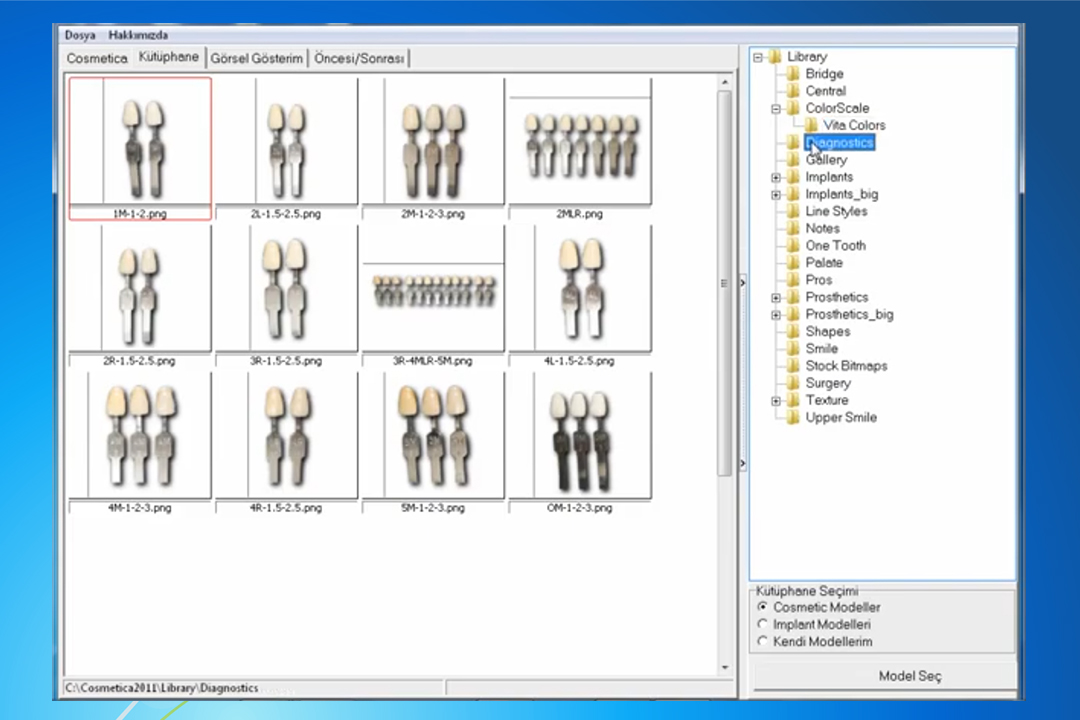Image resolution: width=1080 pixels, height=720 pixels.
Task: Select the OM-1-2-3.png thumbnail
Action: 580,442
